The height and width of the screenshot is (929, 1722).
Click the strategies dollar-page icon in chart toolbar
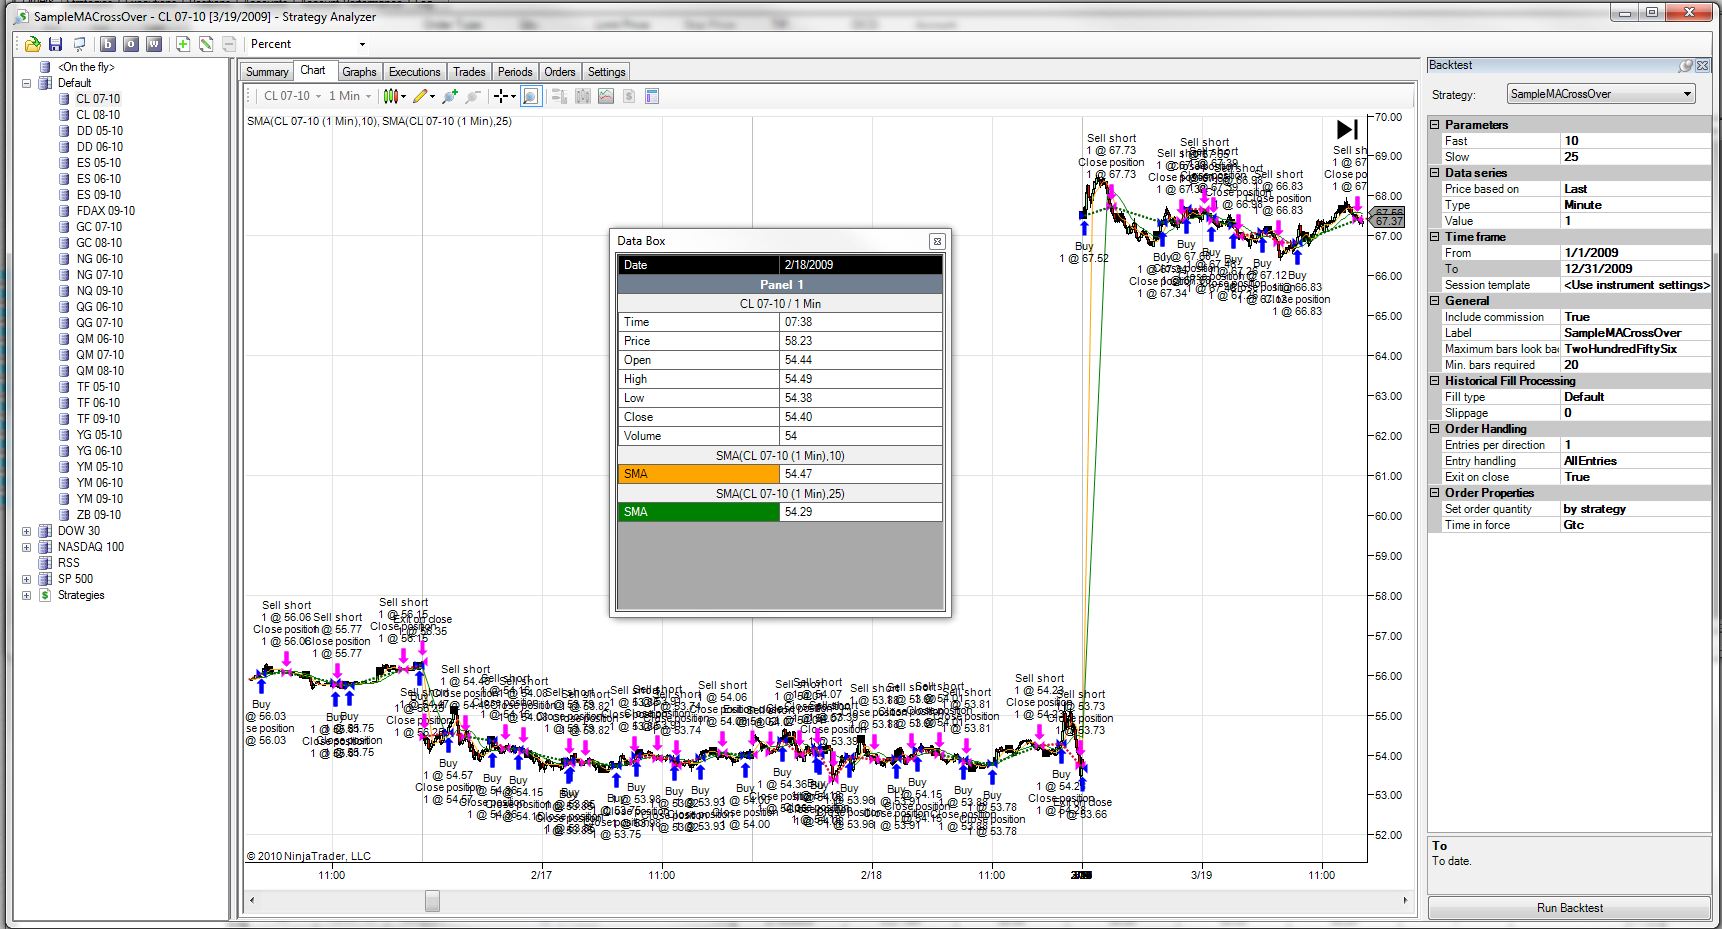pos(629,96)
